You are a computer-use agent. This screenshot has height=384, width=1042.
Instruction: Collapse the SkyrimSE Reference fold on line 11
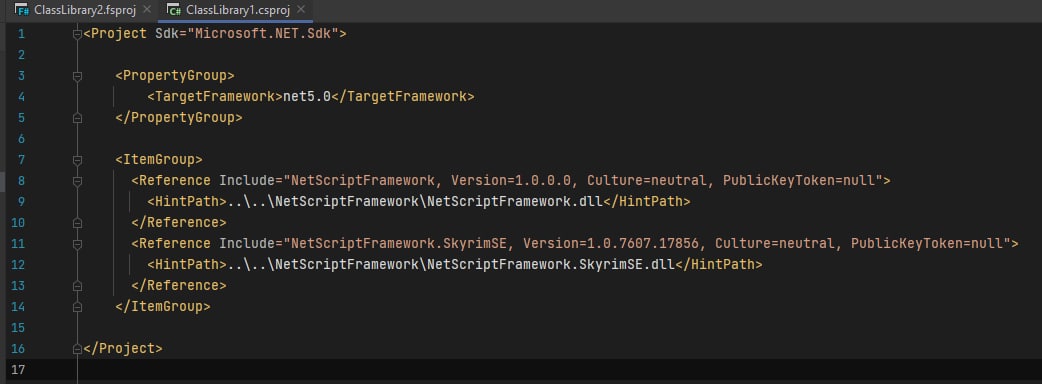point(77,244)
